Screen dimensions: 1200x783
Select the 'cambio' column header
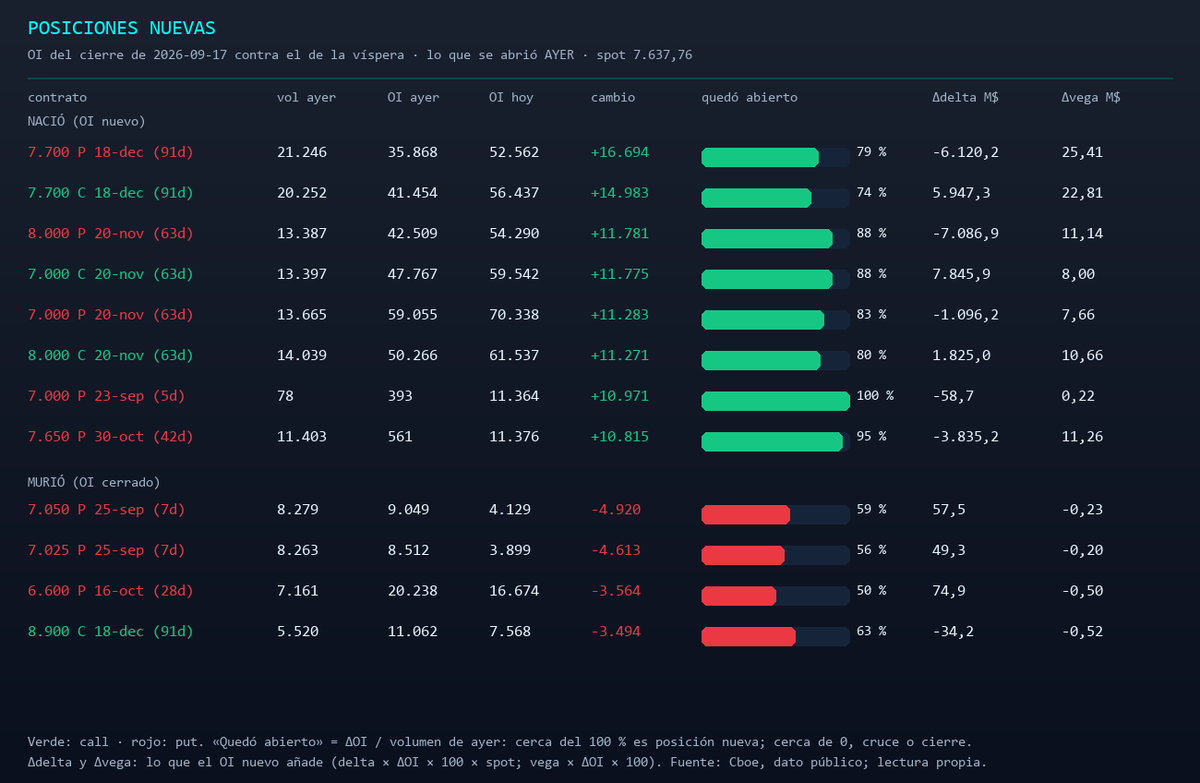613,98
